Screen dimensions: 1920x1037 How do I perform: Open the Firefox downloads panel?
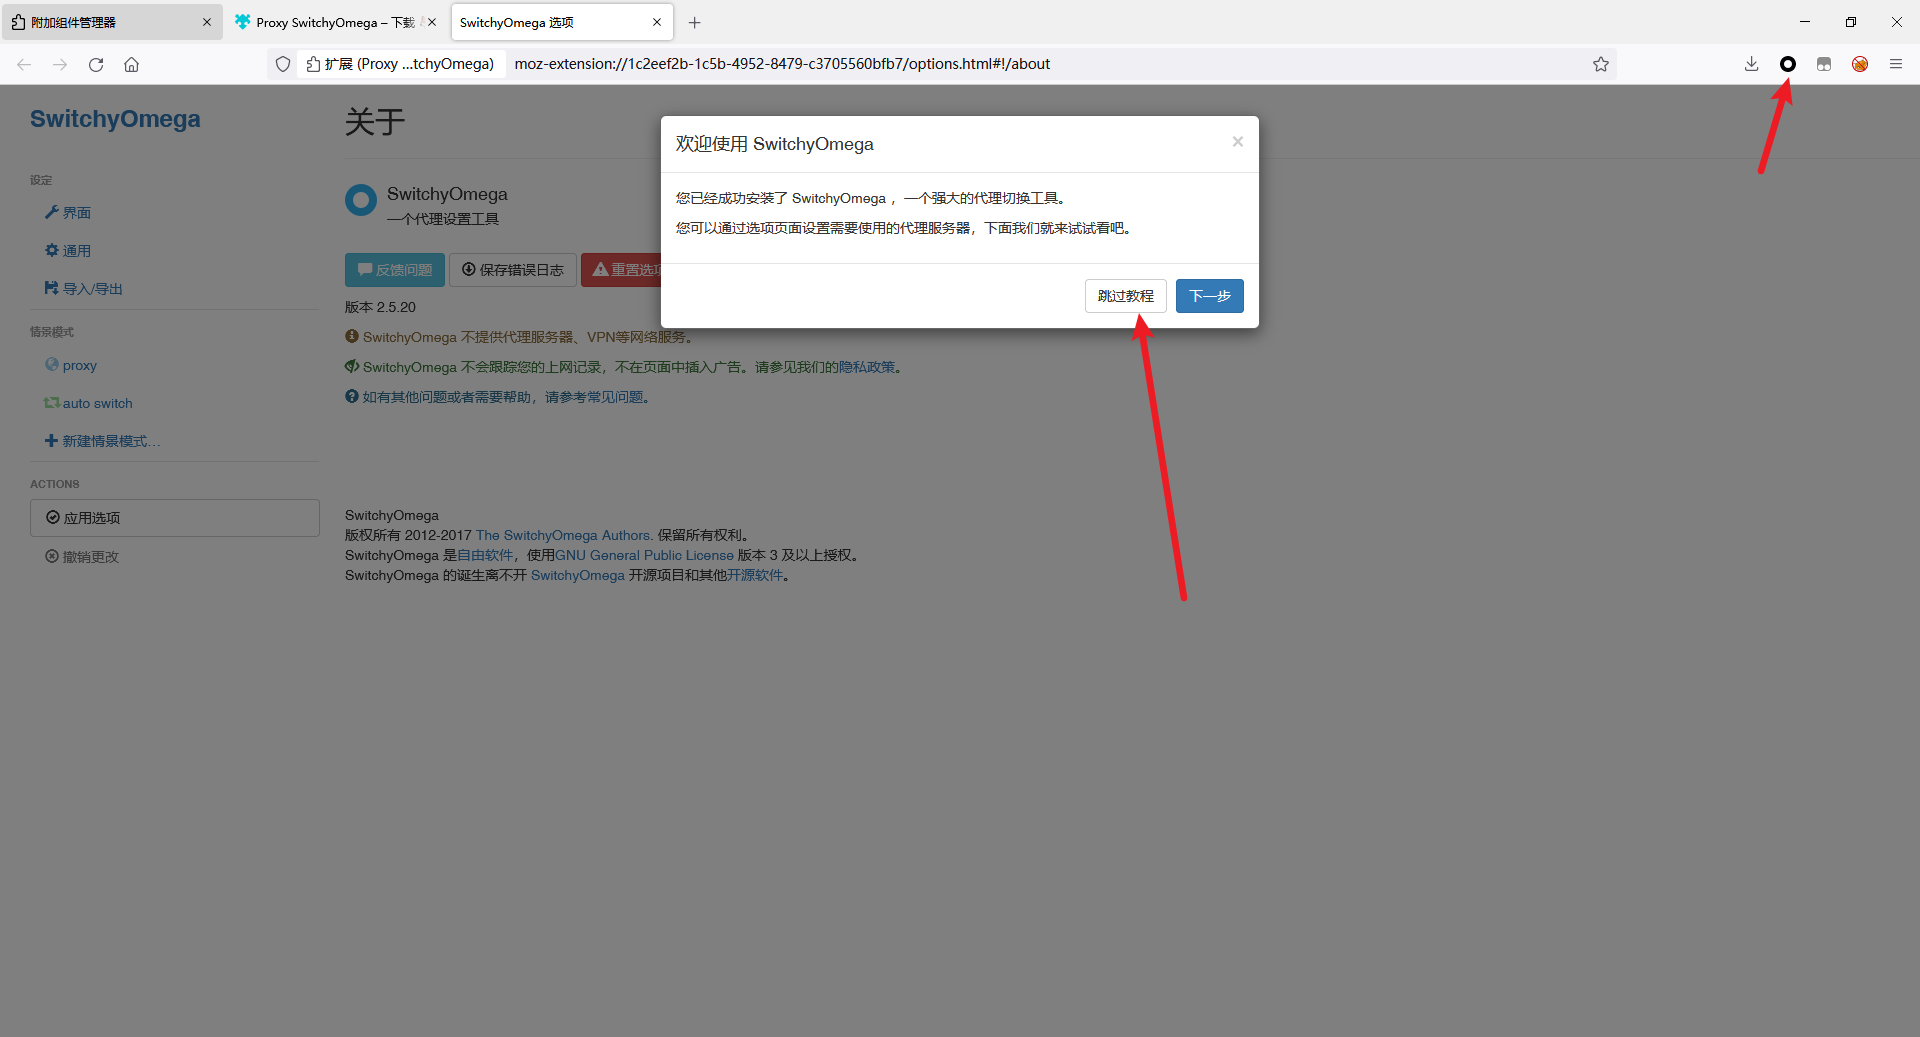click(1751, 64)
